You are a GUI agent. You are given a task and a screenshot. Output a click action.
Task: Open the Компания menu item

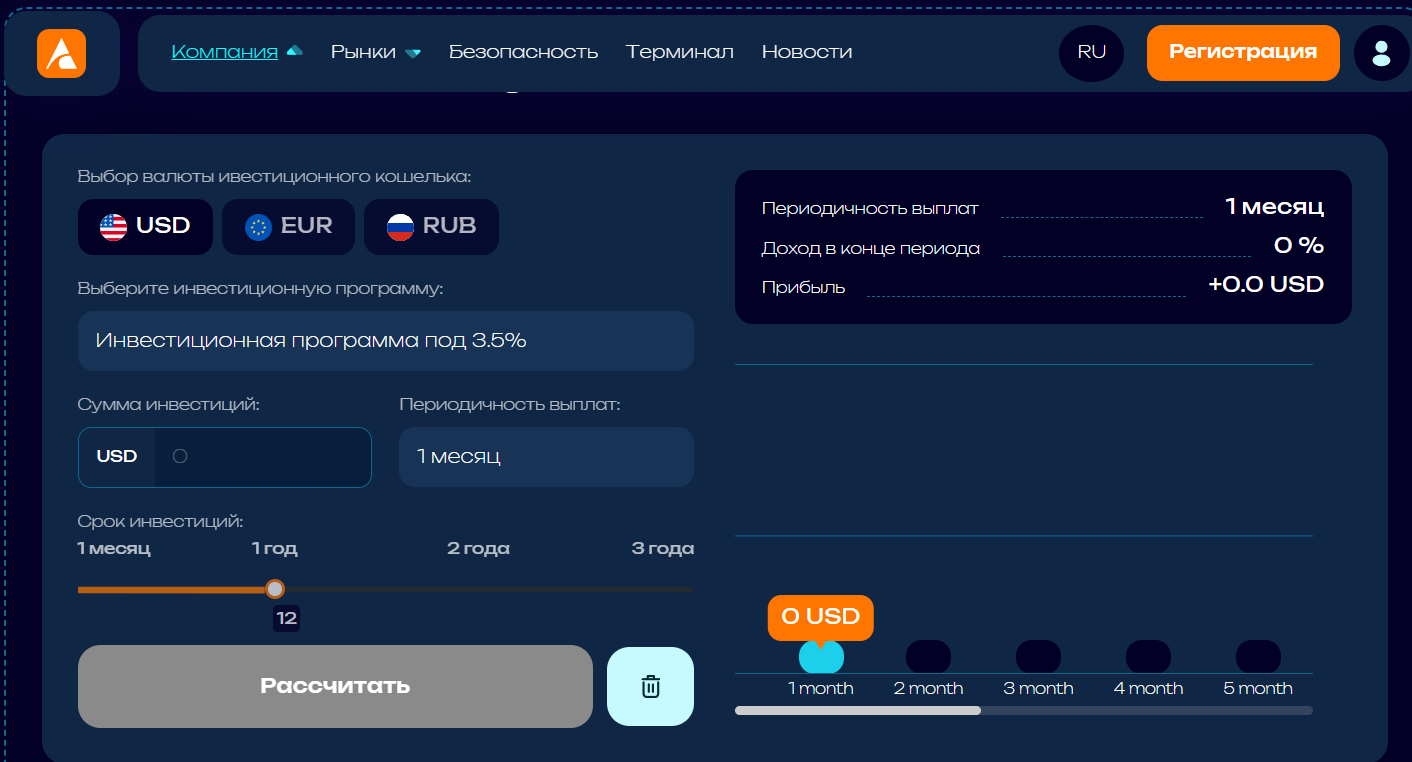(225, 52)
